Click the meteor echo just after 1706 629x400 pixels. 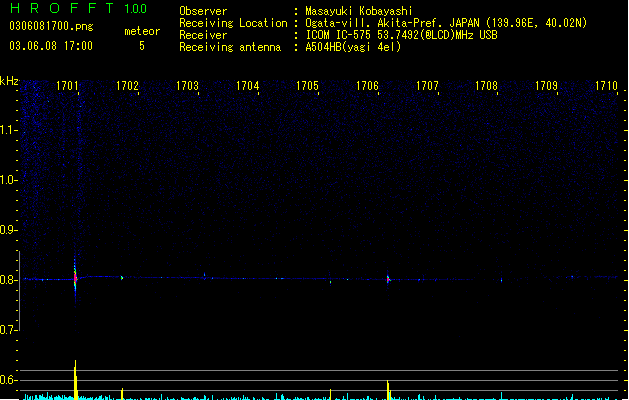pos(388,279)
